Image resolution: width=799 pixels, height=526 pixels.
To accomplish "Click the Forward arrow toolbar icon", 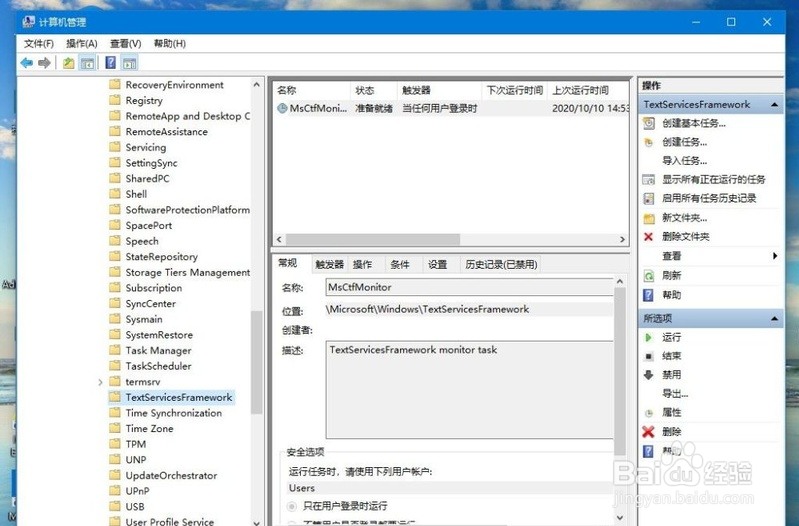I will [44, 63].
